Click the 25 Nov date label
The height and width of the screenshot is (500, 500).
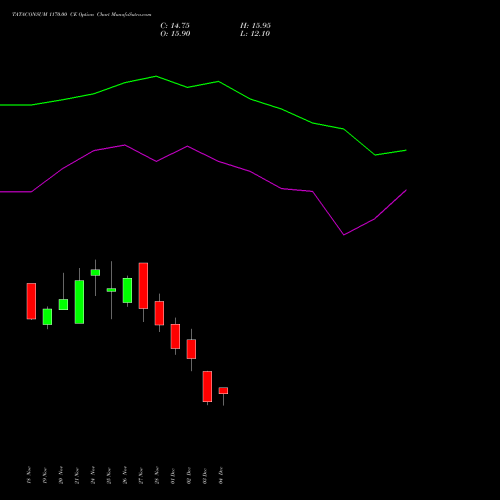pyautogui.click(x=109, y=475)
